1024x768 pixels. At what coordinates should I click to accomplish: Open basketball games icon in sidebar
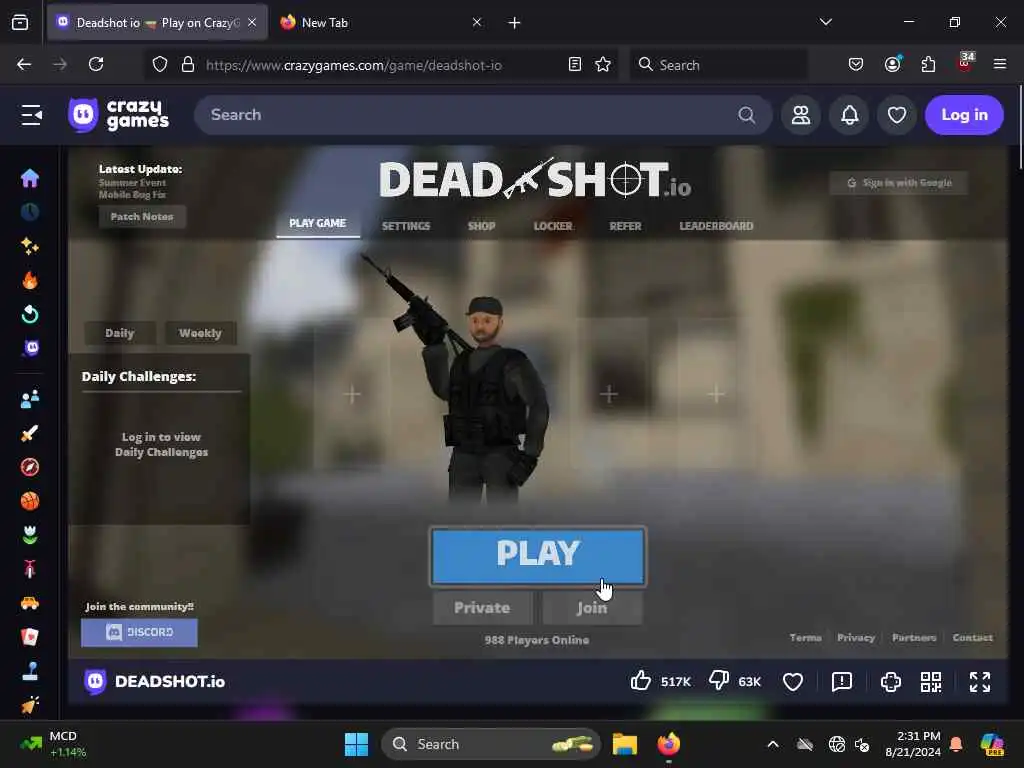[30, 501]
